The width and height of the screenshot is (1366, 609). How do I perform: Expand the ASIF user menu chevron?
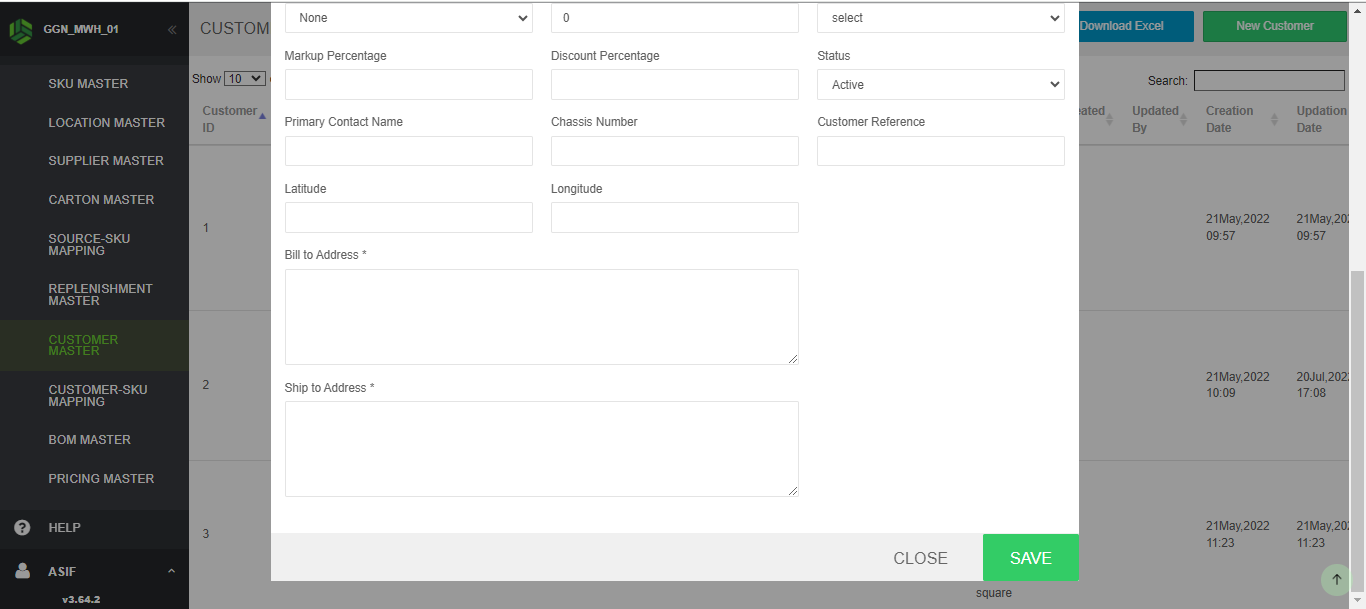[171, 572]
